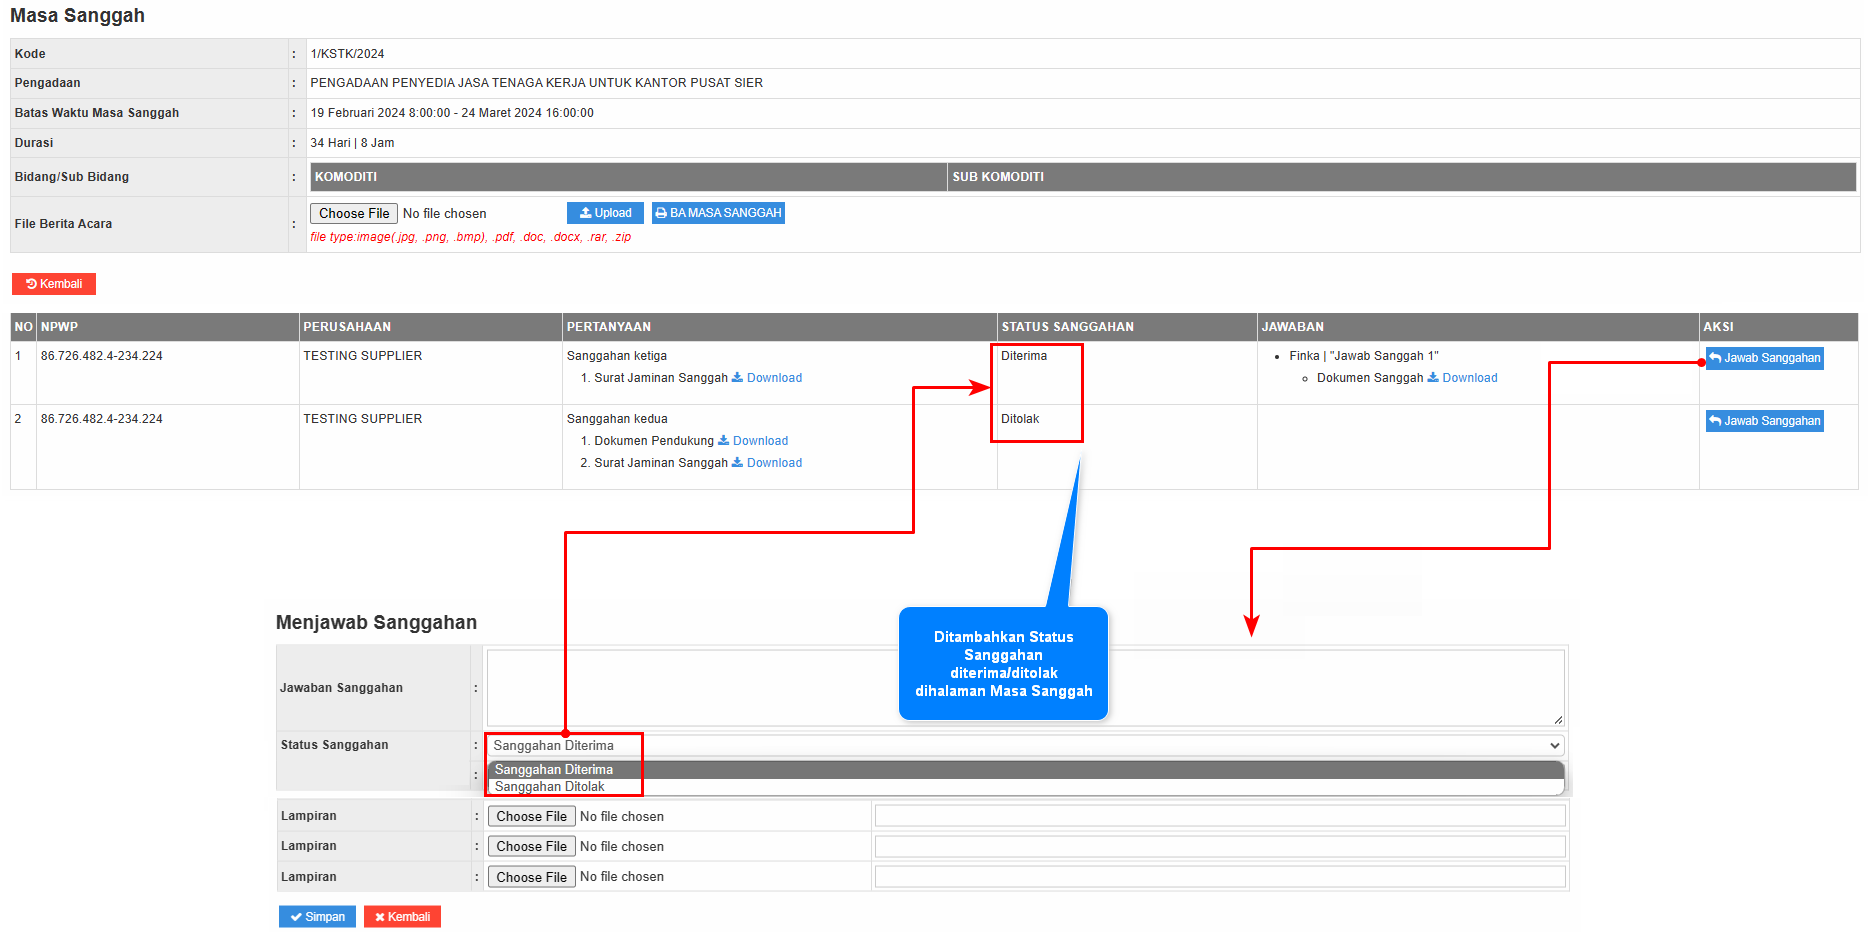Save the answer with Simpan
Screen dimensions: 1868x932
pyautogui.click(x=317, y=917)
